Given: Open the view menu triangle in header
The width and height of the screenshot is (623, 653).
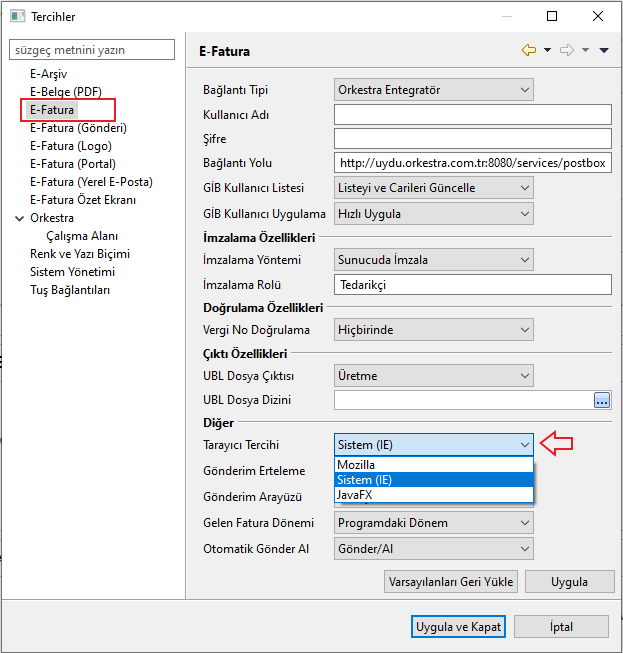Looking at the screenshot, I should pos(603,51).
